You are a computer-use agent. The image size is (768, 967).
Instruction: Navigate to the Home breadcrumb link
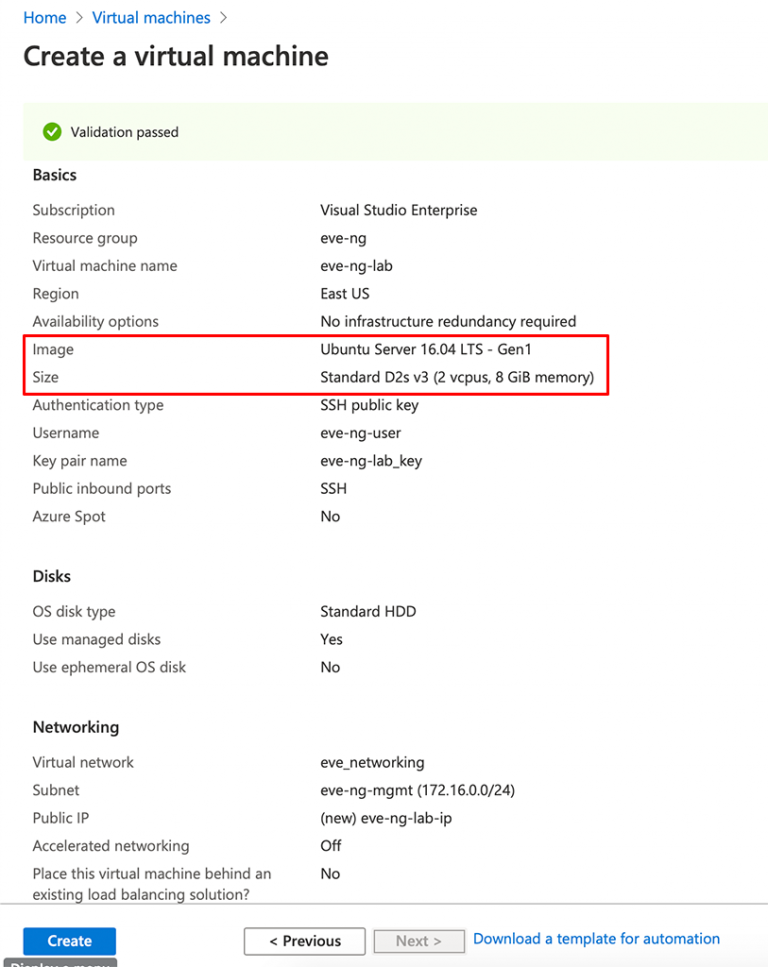(x=45, y=17)
